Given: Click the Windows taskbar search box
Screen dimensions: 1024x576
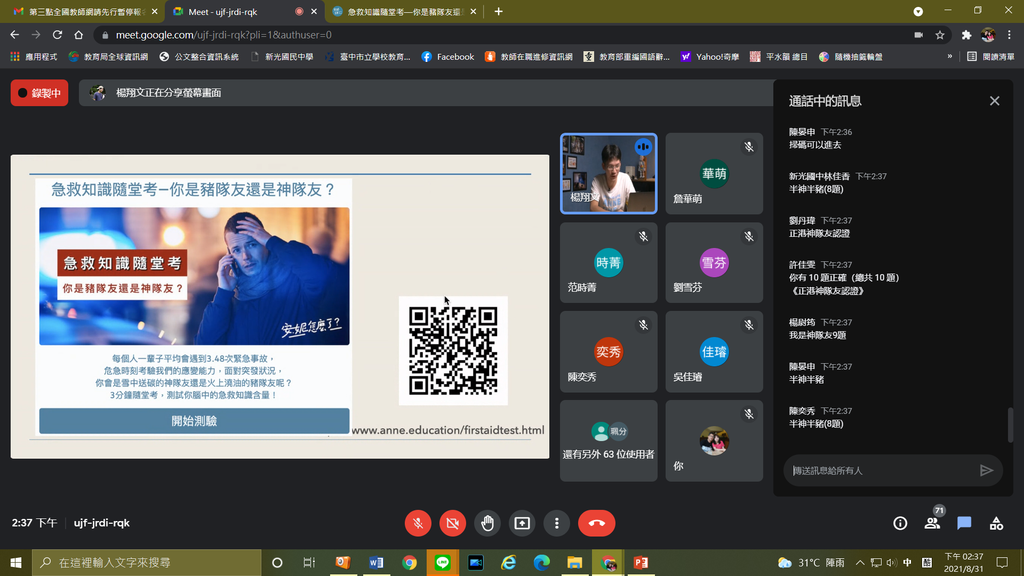Looking at the screenshot, I should pos(147,562).
